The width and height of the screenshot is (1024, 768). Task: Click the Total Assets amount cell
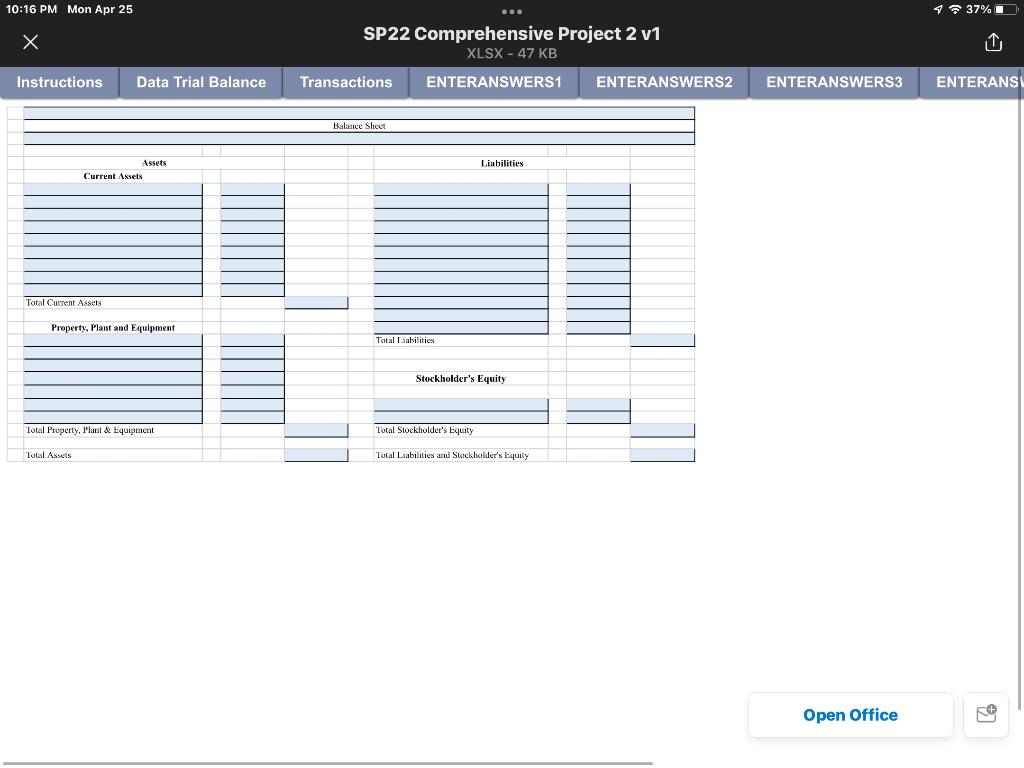(x=316, y=455)
